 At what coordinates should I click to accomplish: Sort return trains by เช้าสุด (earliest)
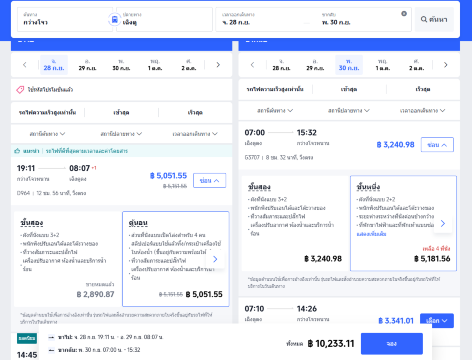(349, 89)
